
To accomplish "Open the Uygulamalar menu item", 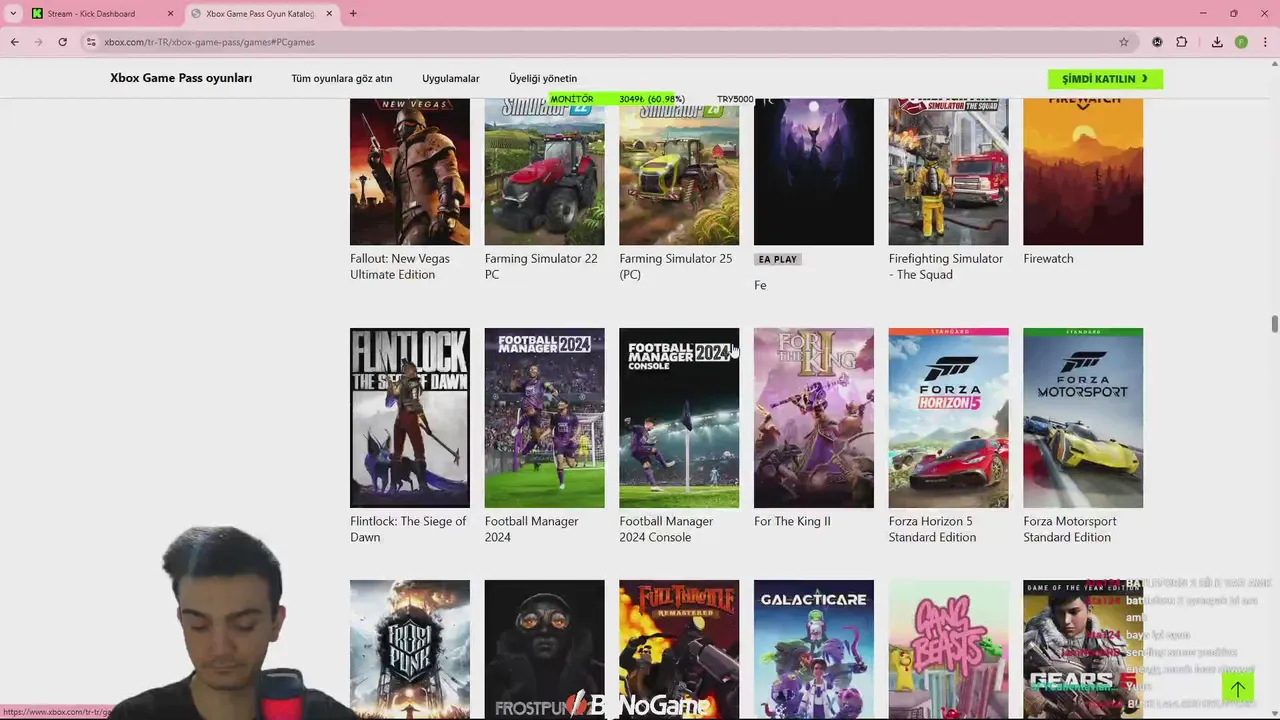I will (x=451, y=78).
